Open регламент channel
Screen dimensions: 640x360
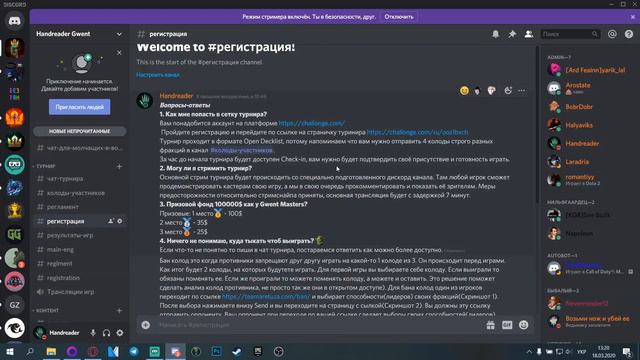pos(79,207)
